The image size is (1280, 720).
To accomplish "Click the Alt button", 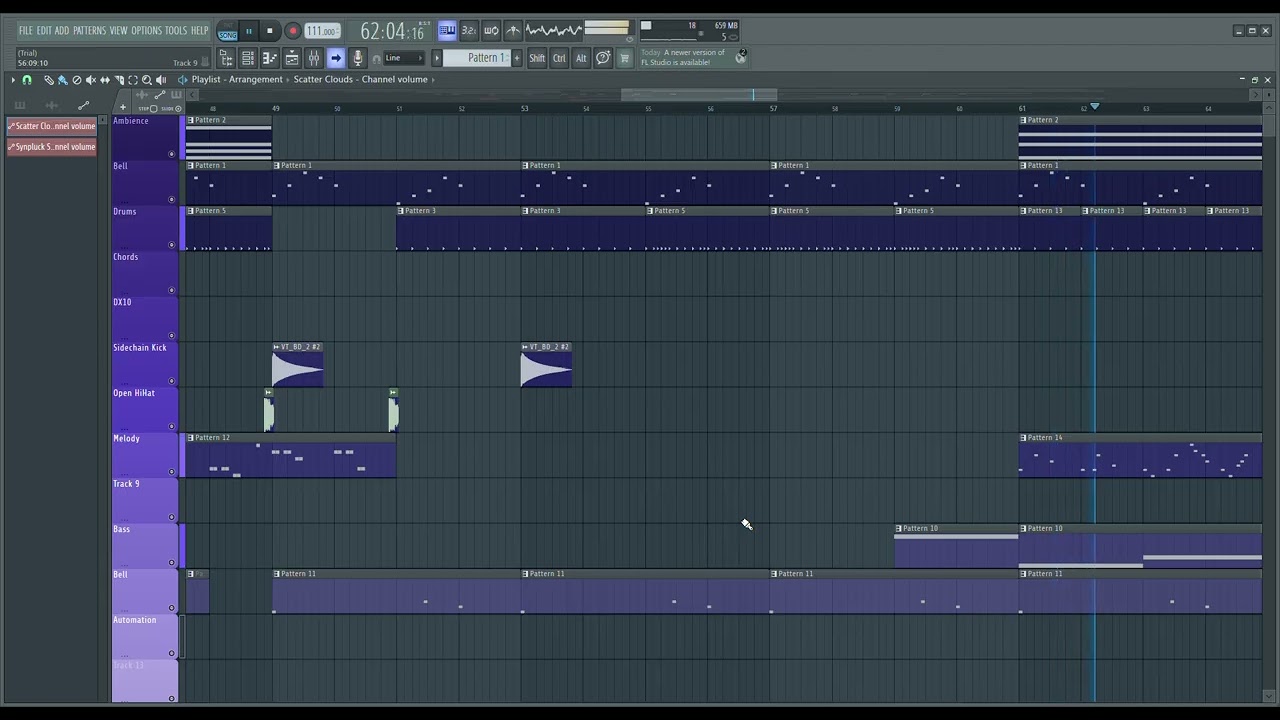I will pyautogui.click(x=581, y=58).
